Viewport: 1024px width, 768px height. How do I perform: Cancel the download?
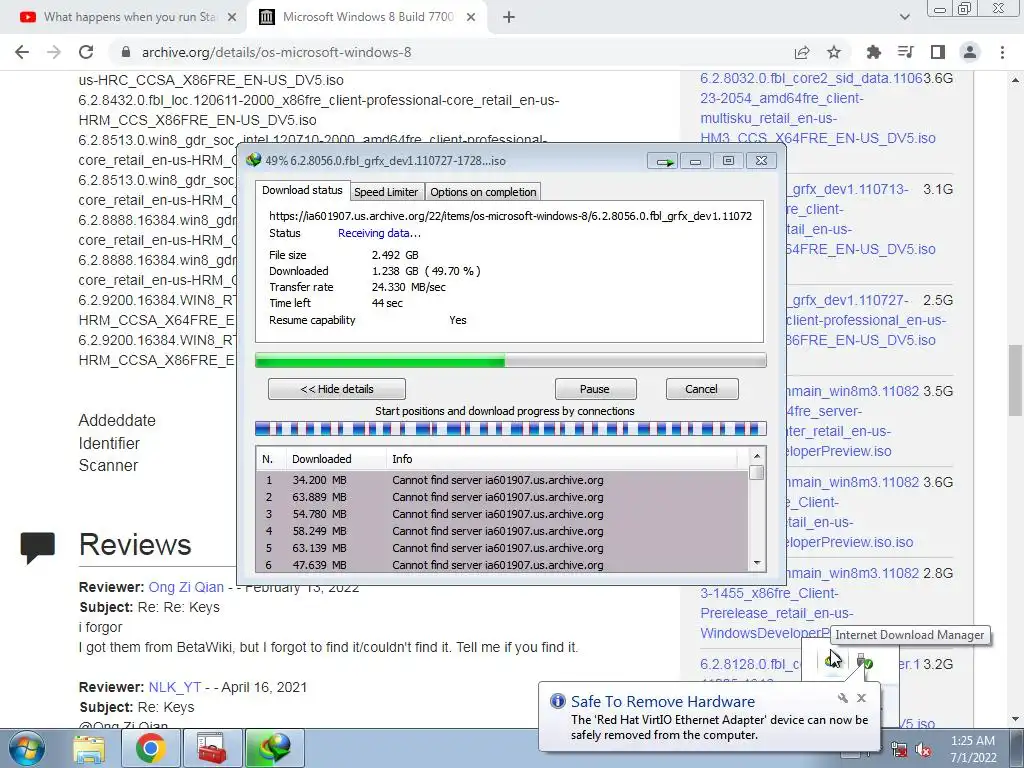[x=702, y=389]
